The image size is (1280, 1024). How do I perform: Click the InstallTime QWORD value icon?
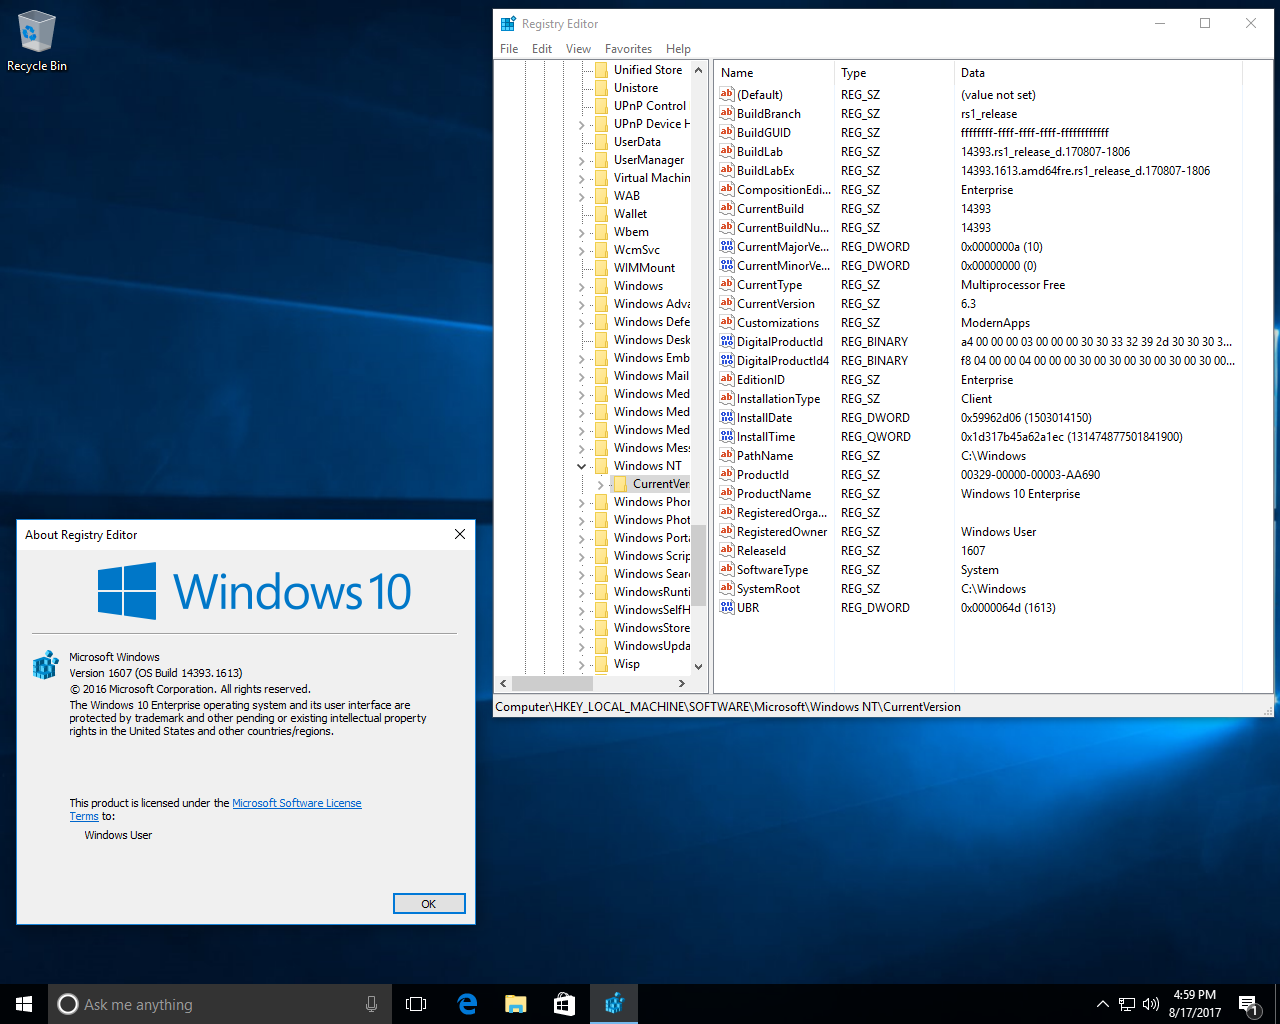pos(727,436)
